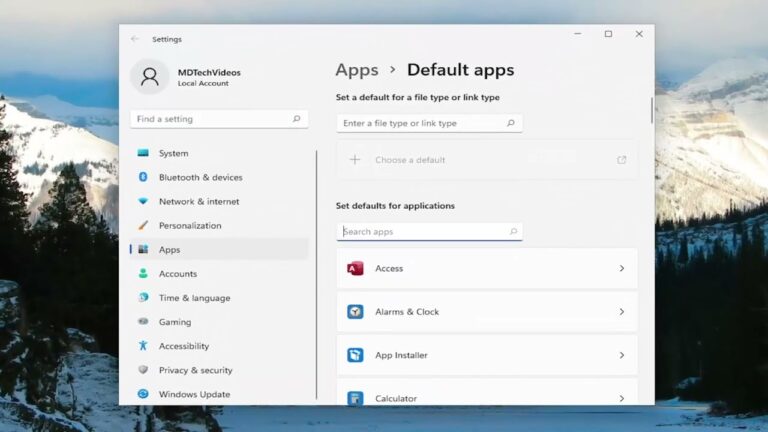Click the Time & language globe icon

pos(143,297)
